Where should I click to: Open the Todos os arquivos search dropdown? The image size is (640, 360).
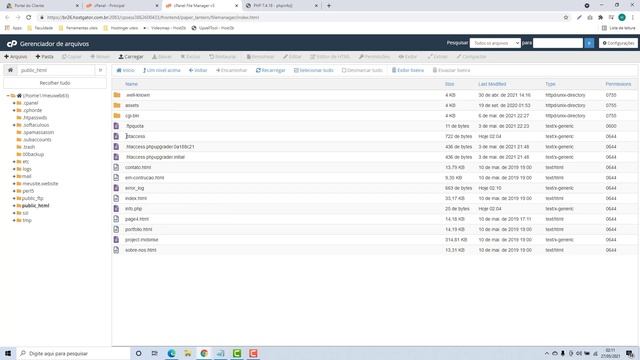(495, 43)
